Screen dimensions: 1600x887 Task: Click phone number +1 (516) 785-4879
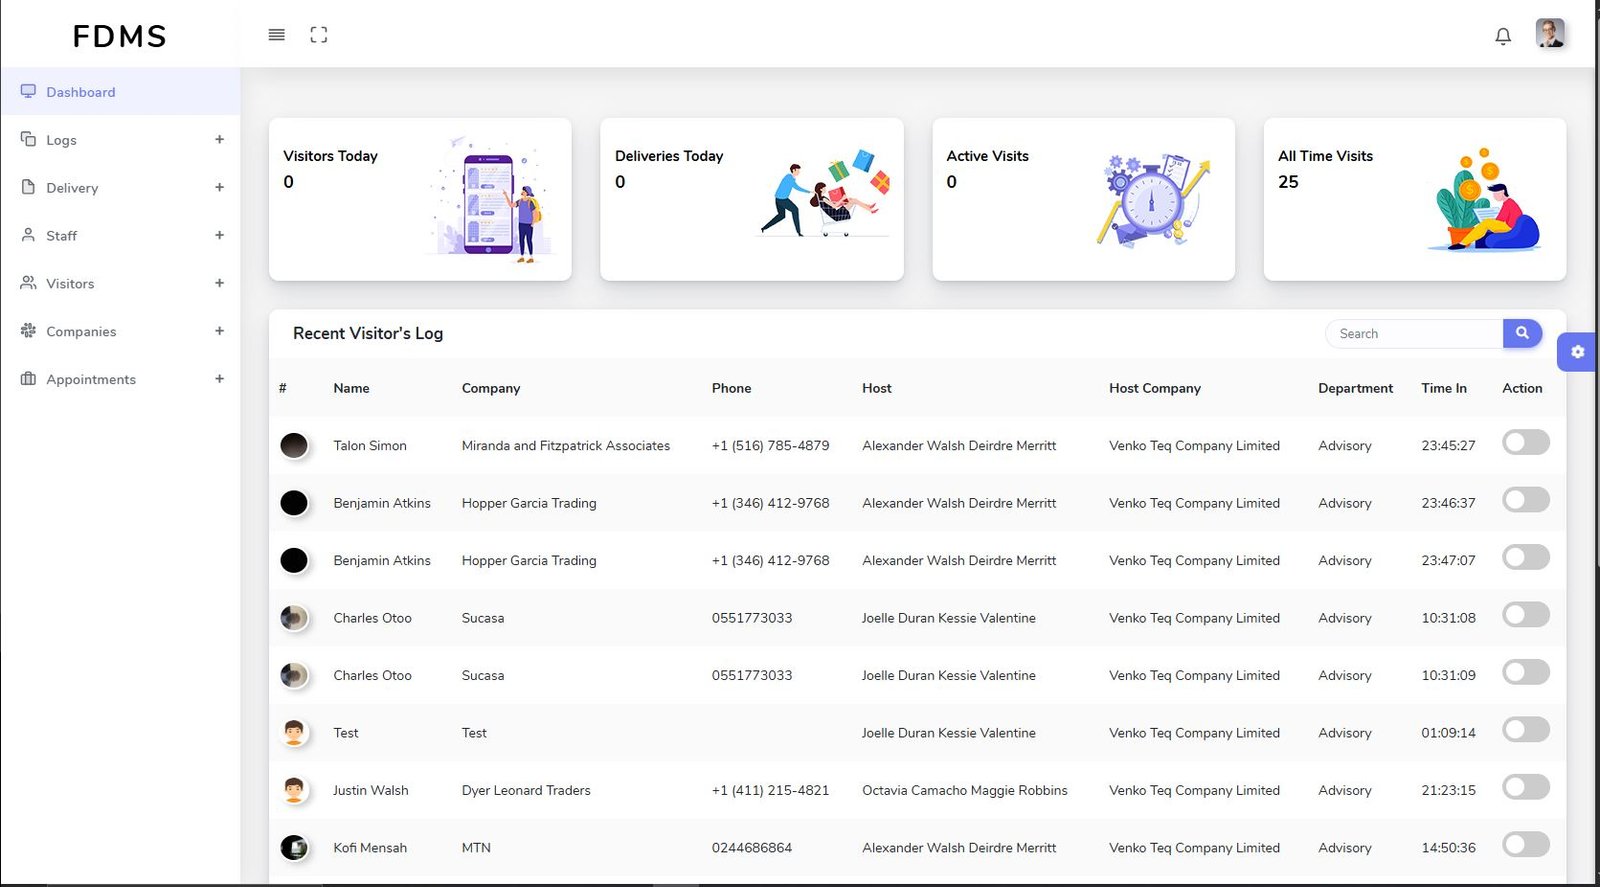770,446
